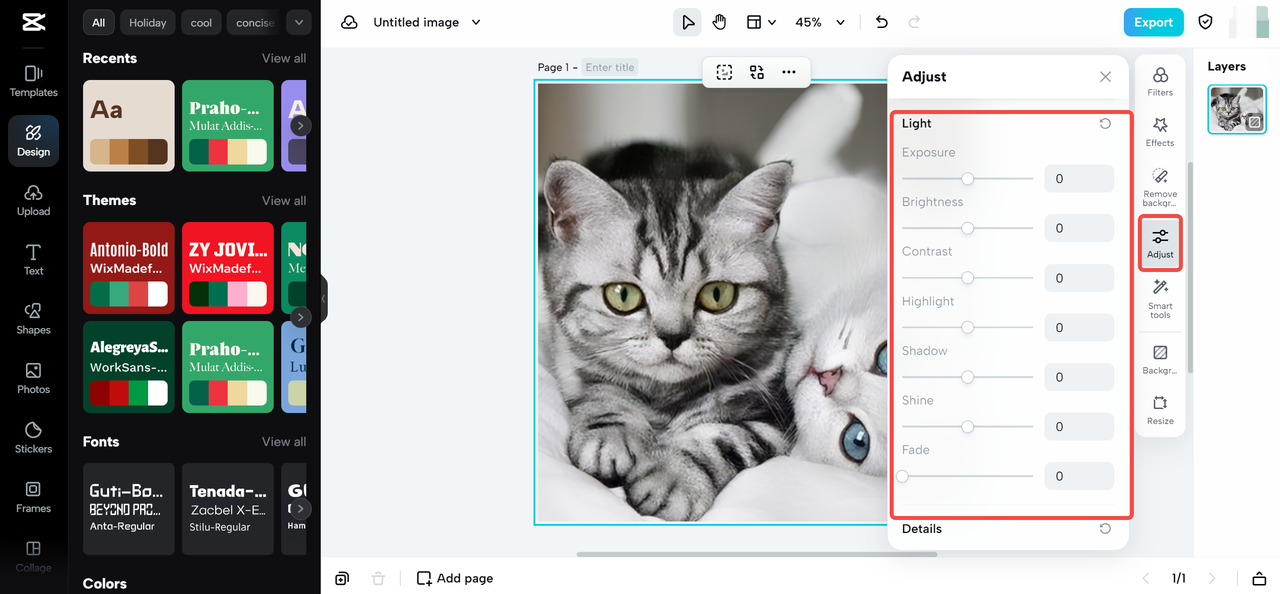Open the three-dot more options menu
The width and height of the screenshot is (1280, 594).
click(789, 72)
